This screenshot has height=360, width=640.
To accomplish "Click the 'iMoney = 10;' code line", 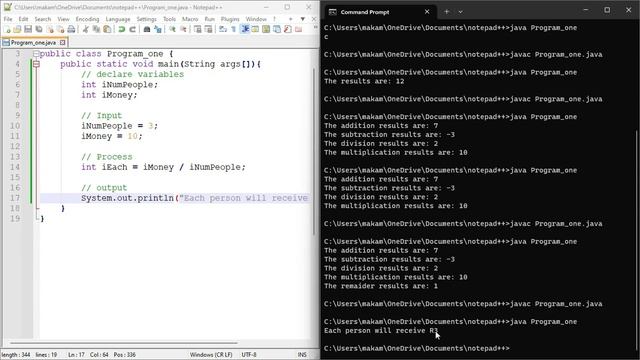I will tap(111, 136).
